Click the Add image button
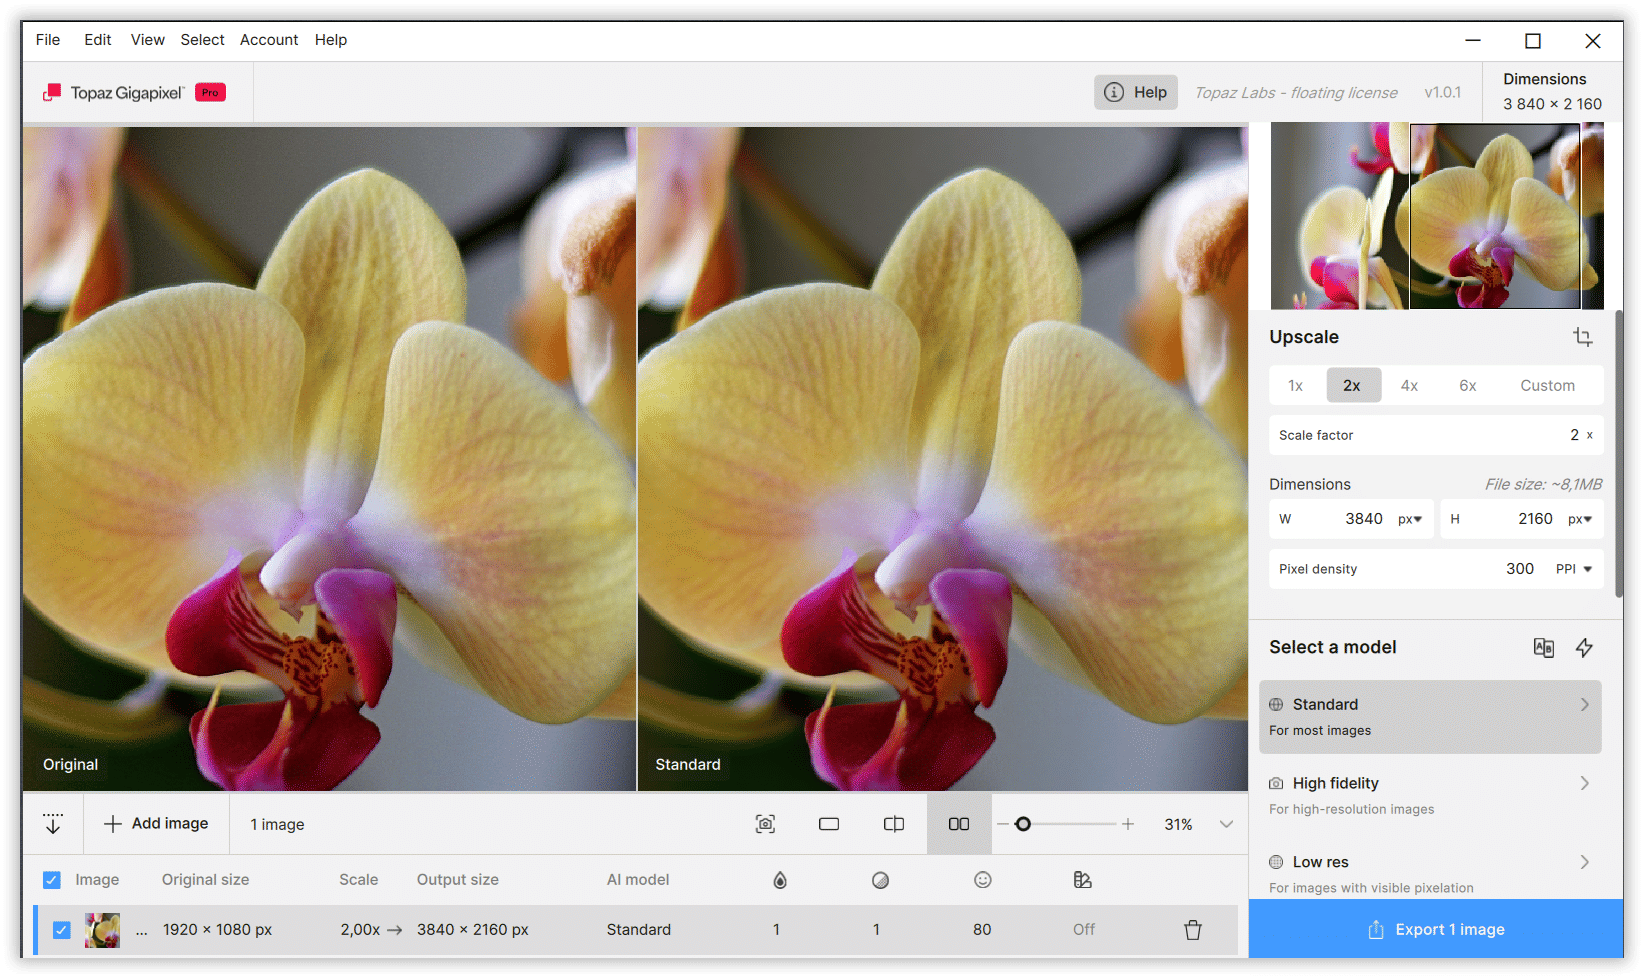The width and height of the screenshot is (1644, 978). [x=156, y=824]
